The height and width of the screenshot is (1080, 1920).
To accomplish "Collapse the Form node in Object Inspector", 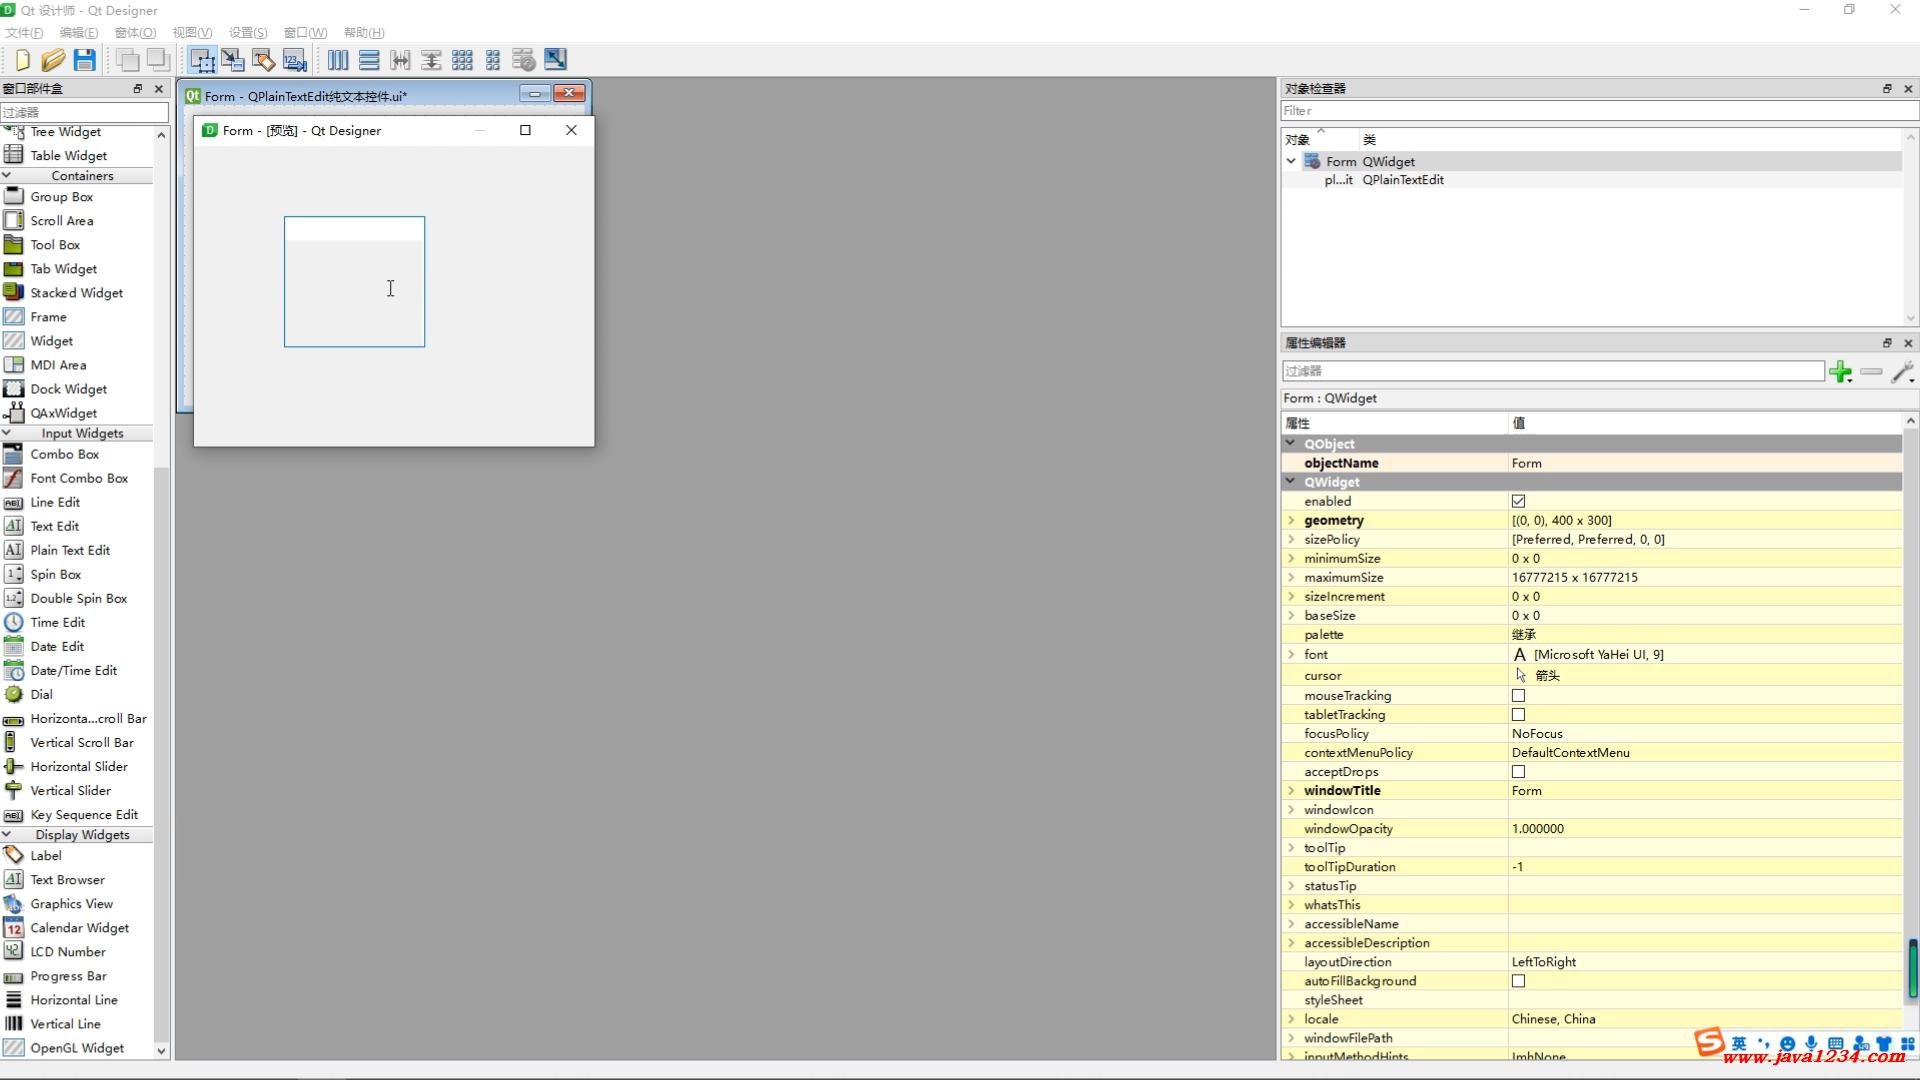I will pos(1291,161).
